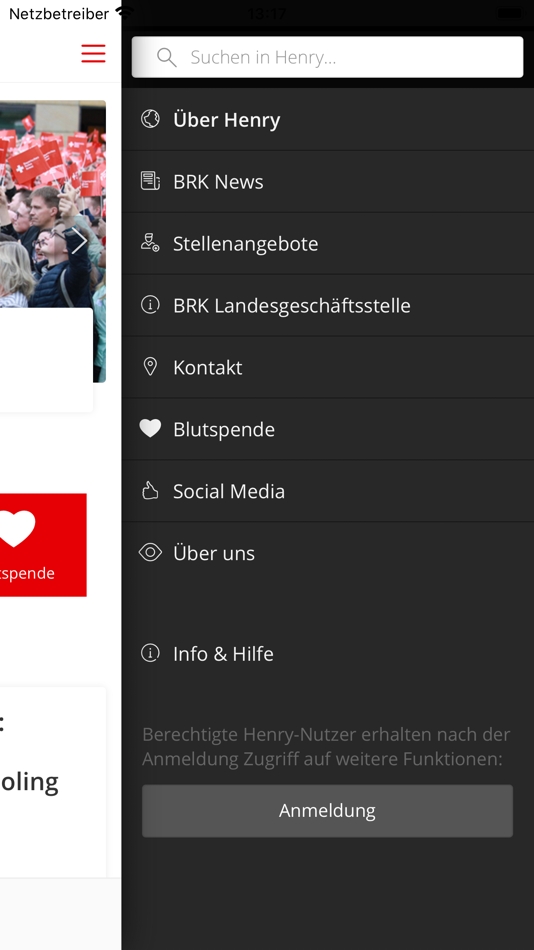Click the newspaper icon beside BRK News
Screen dimensions: 534x950
tap(150, 181)
